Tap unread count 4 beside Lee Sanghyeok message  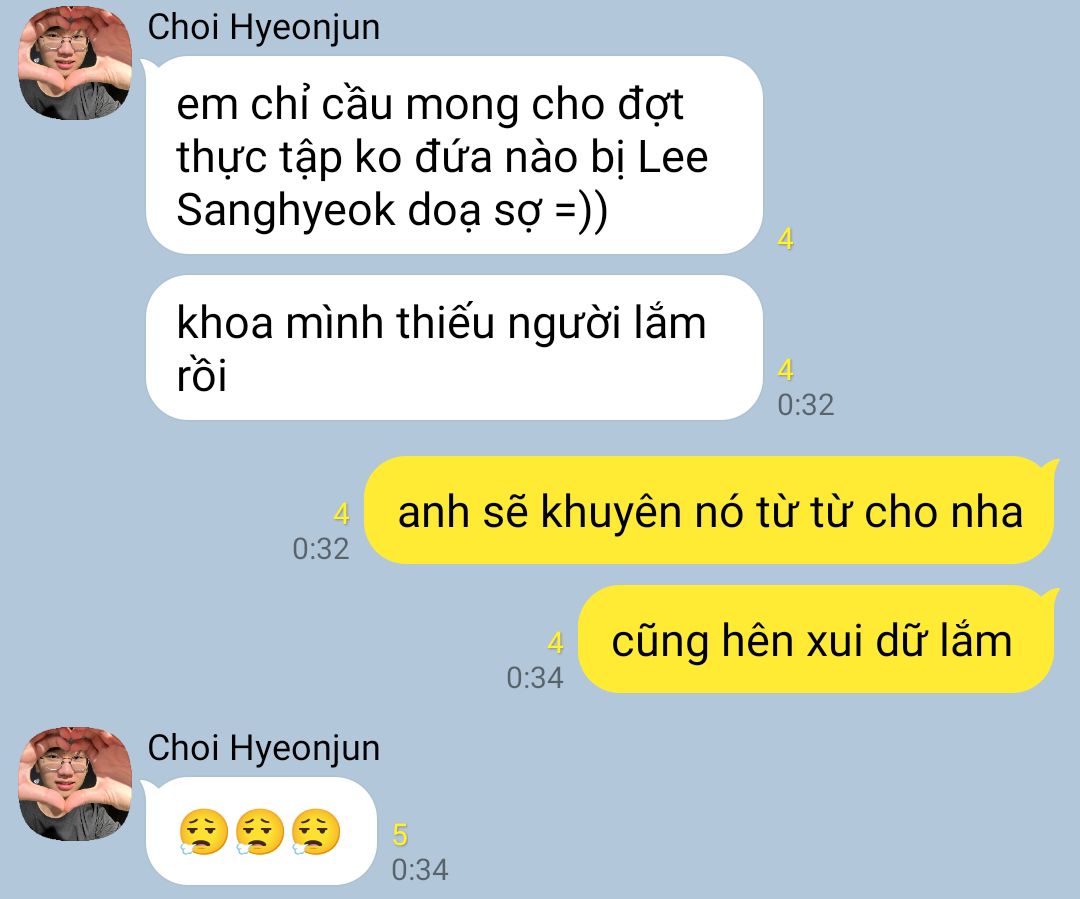(x=786, y=239)
